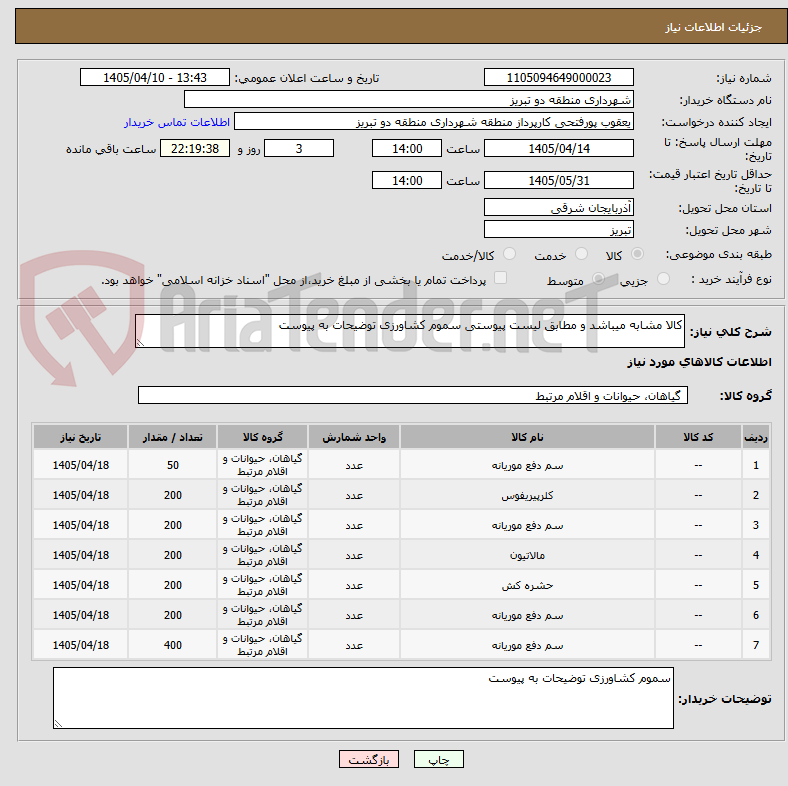This screenshot has height=786, width=788.
Task: Select the مالاتیون item row
Action: pyautogui.click(x=401, y=555)
